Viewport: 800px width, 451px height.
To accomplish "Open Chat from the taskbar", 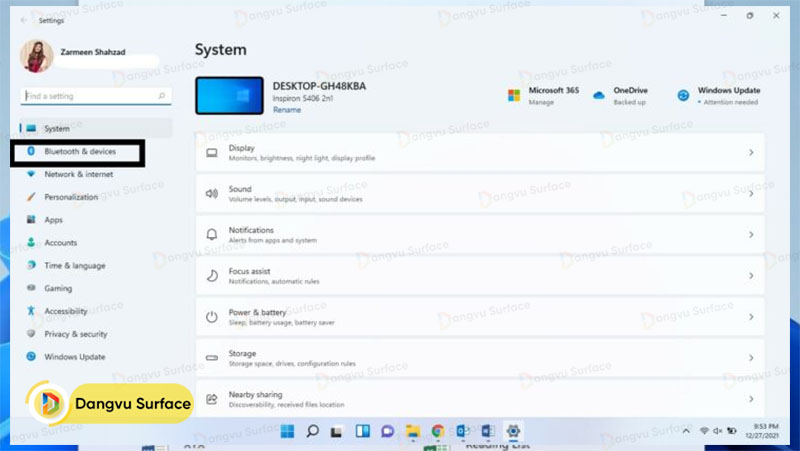I will [387, 431].
